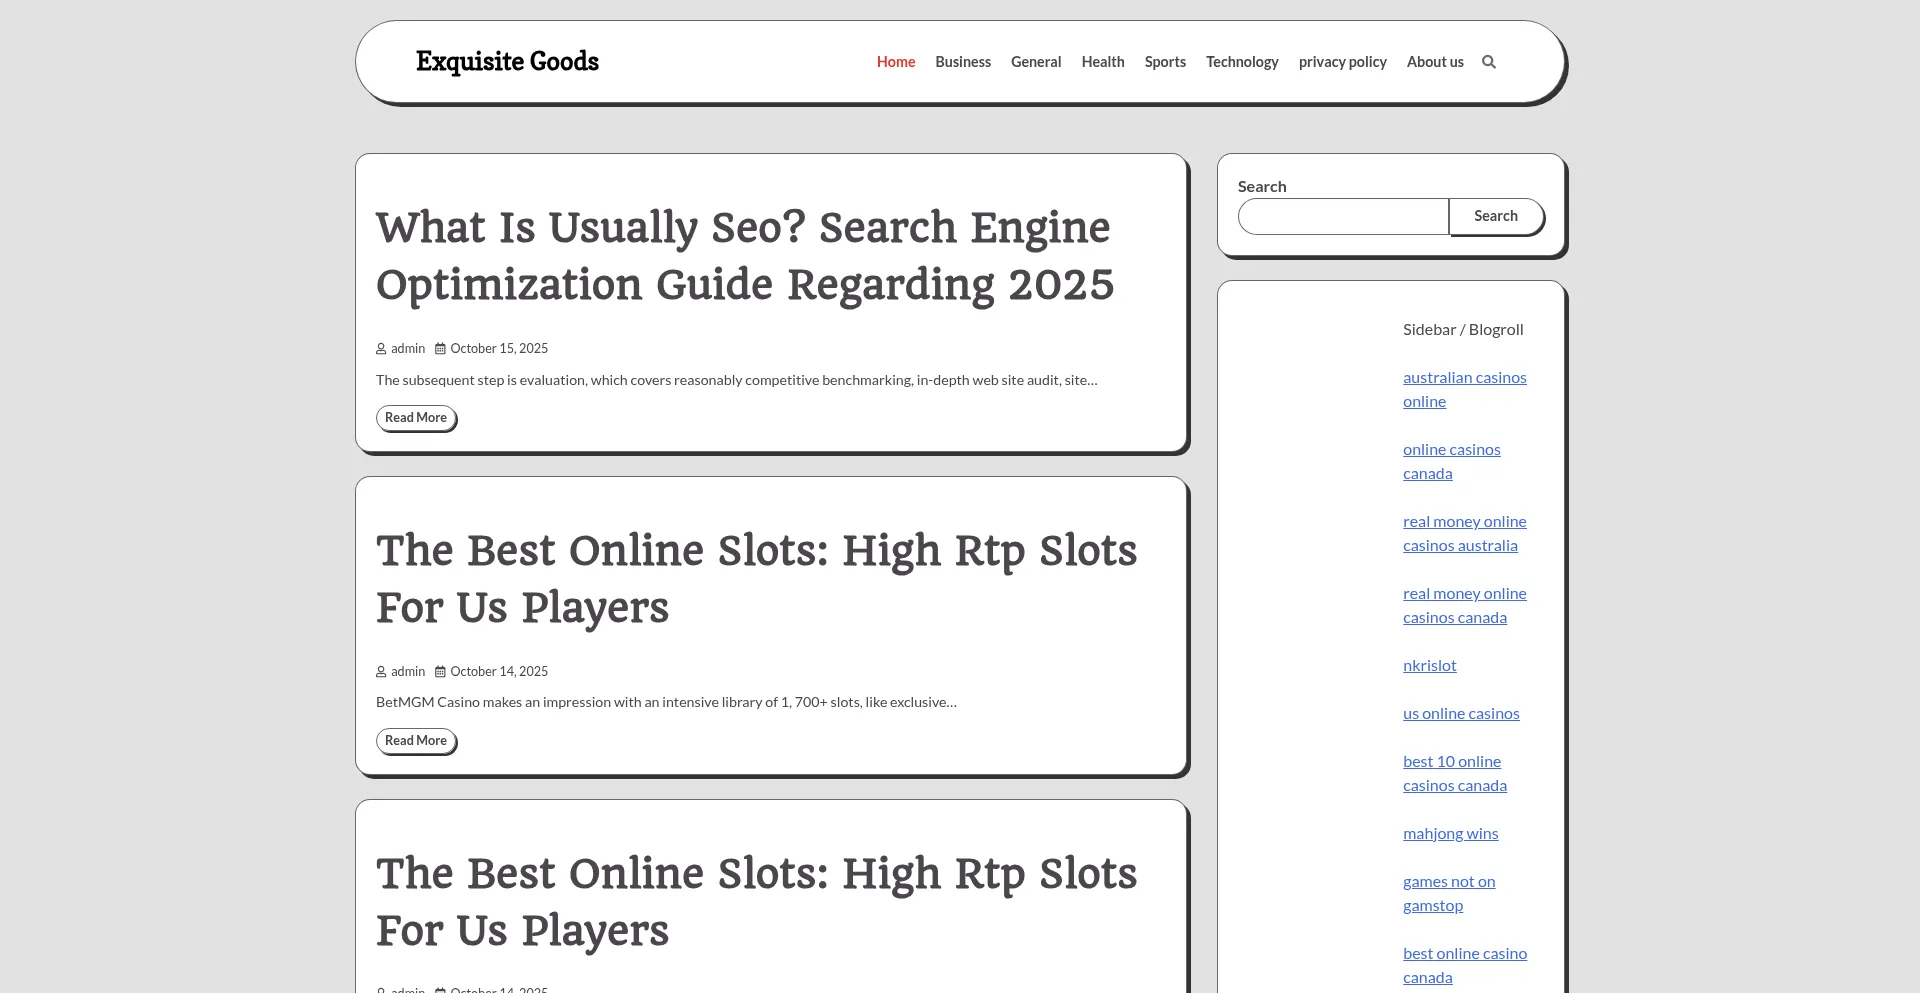Go to the Health category

point(1102,62)
